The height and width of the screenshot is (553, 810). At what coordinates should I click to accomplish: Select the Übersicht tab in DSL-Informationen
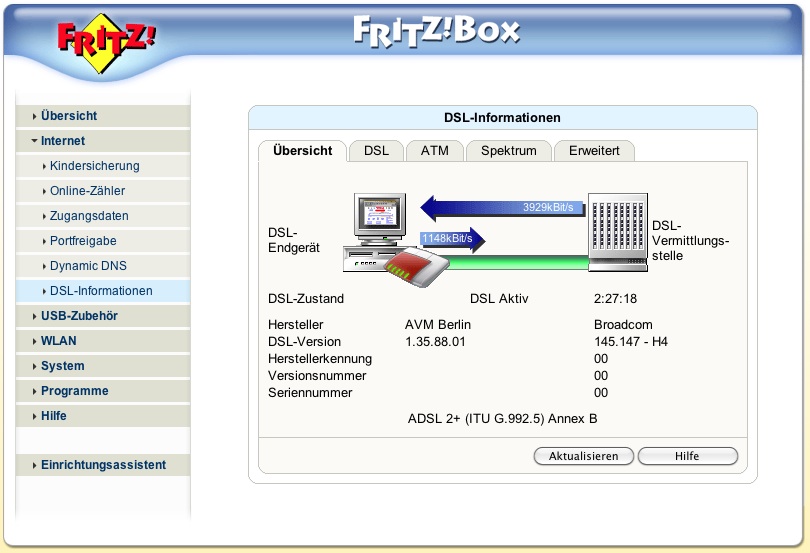[303, 151]
